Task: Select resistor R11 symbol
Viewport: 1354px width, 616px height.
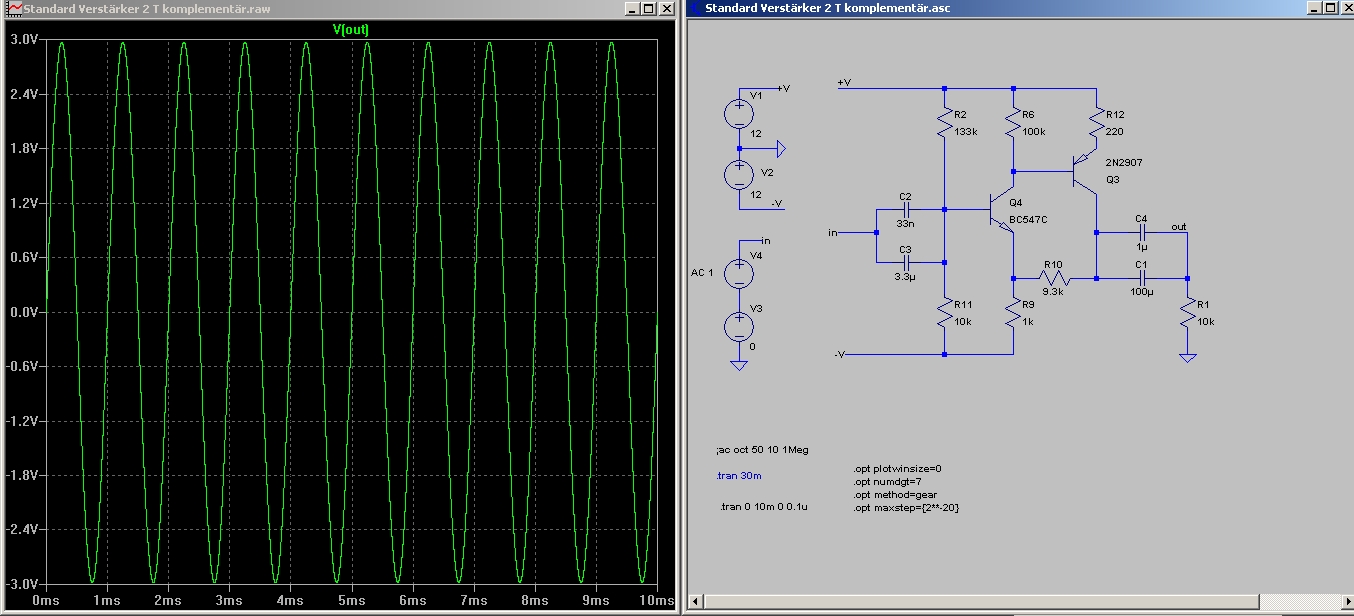Action: tap(945, 314)
